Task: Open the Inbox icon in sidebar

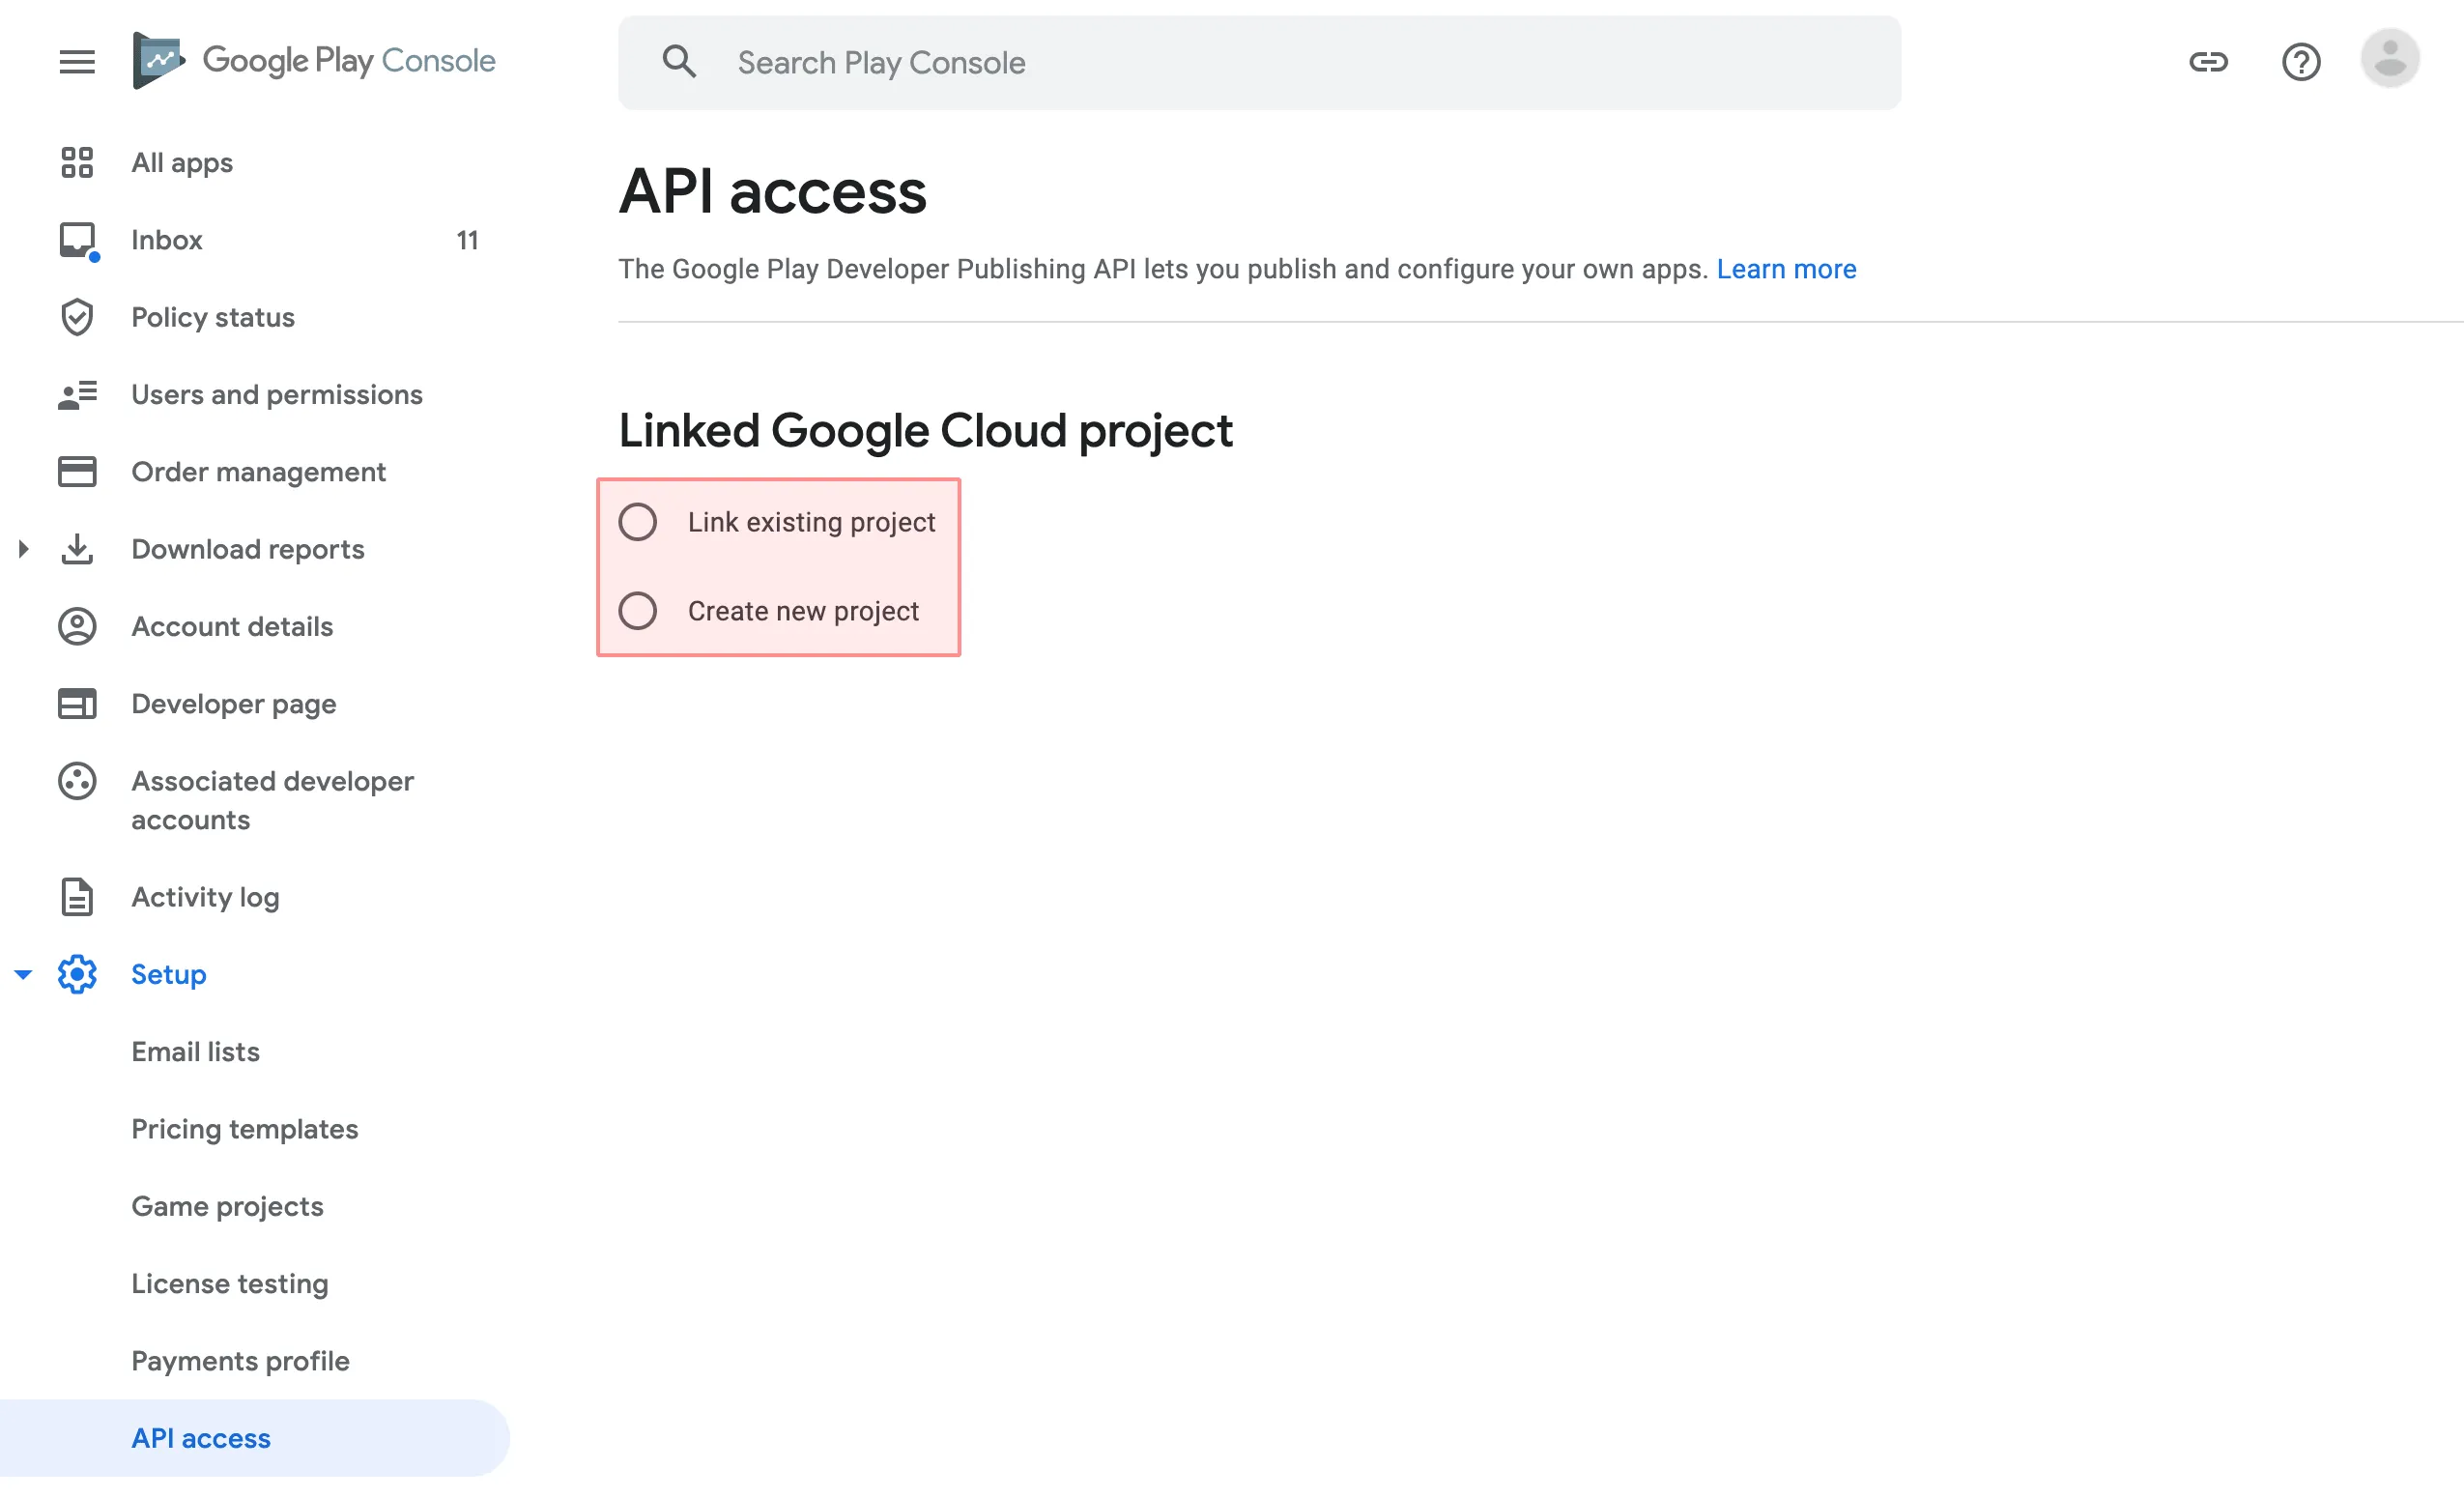Action: click(77, 239)
